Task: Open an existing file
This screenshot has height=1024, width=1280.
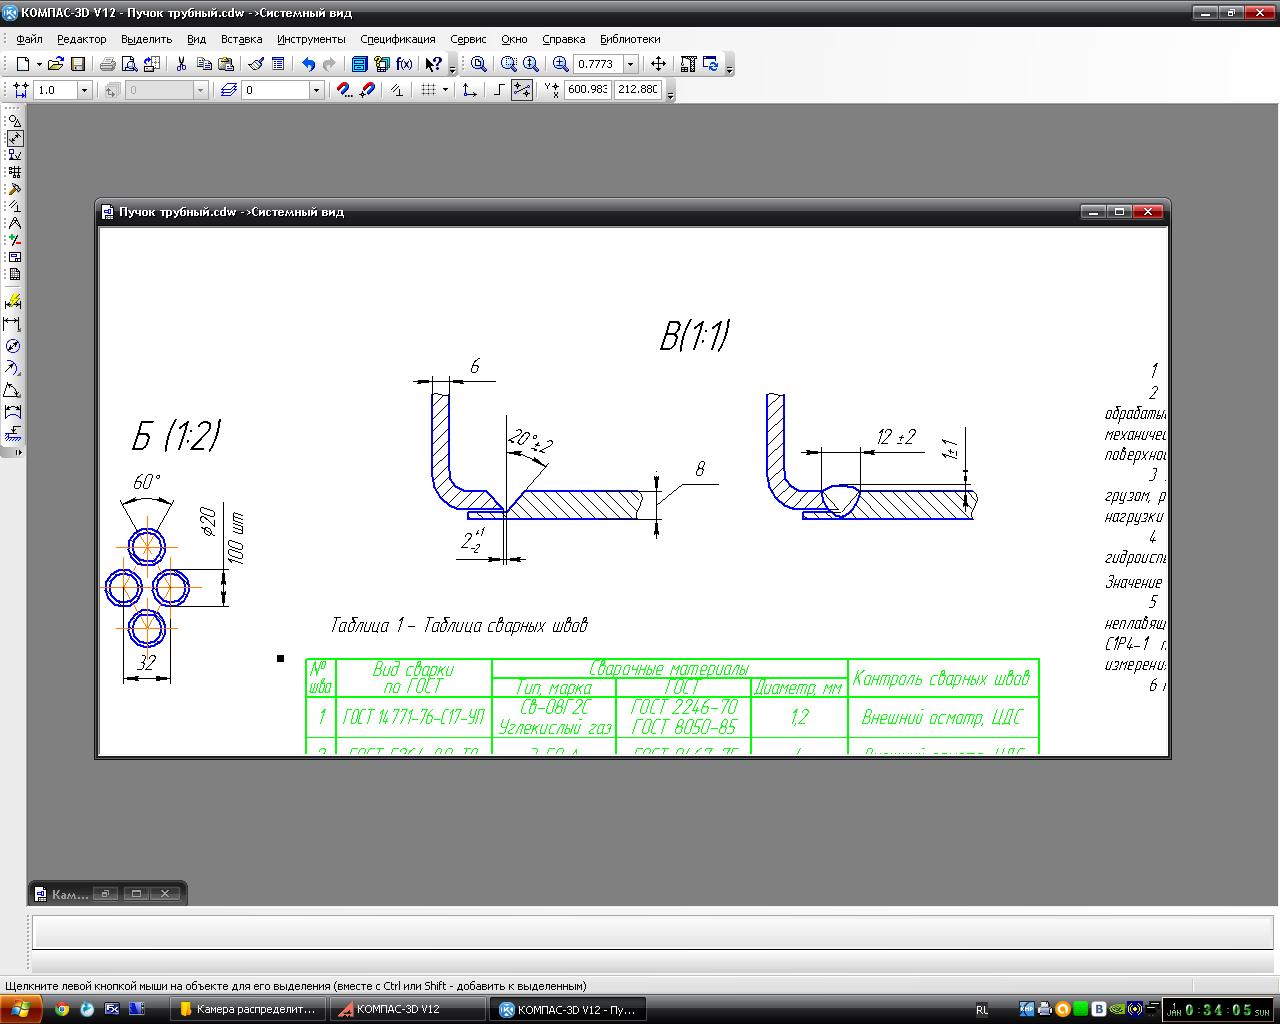Action: click(x=56, y=64)
